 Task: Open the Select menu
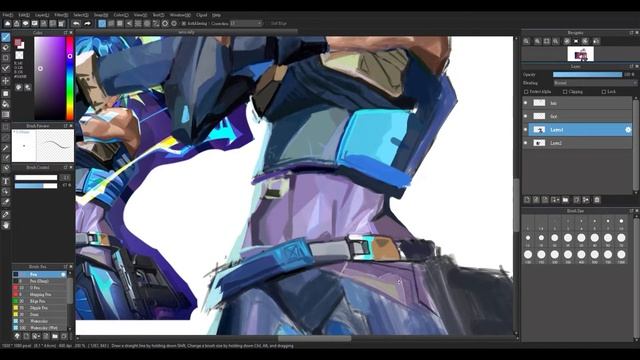[80, 15]
